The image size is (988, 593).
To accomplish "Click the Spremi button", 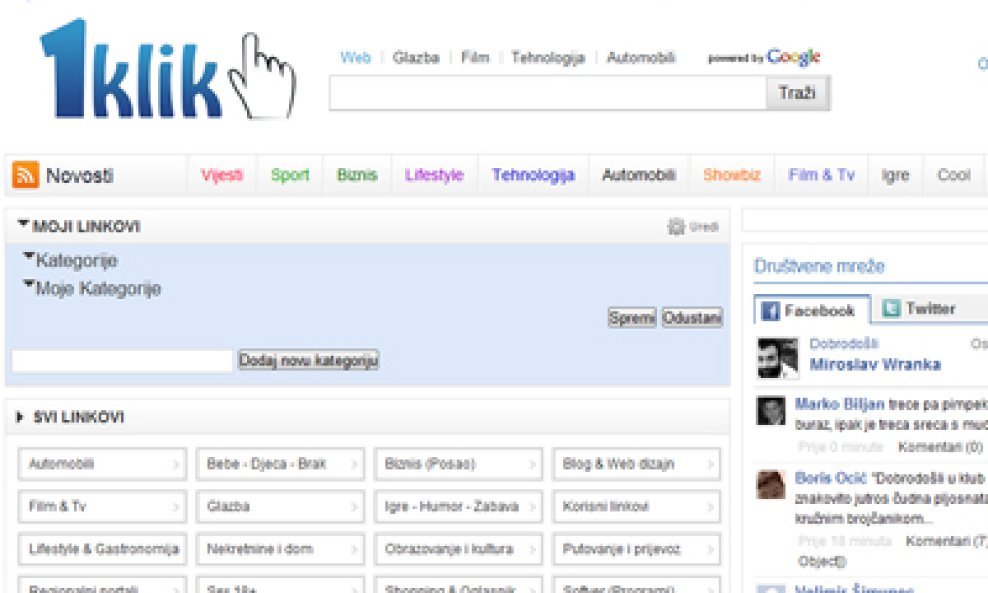I will (632, 318).
